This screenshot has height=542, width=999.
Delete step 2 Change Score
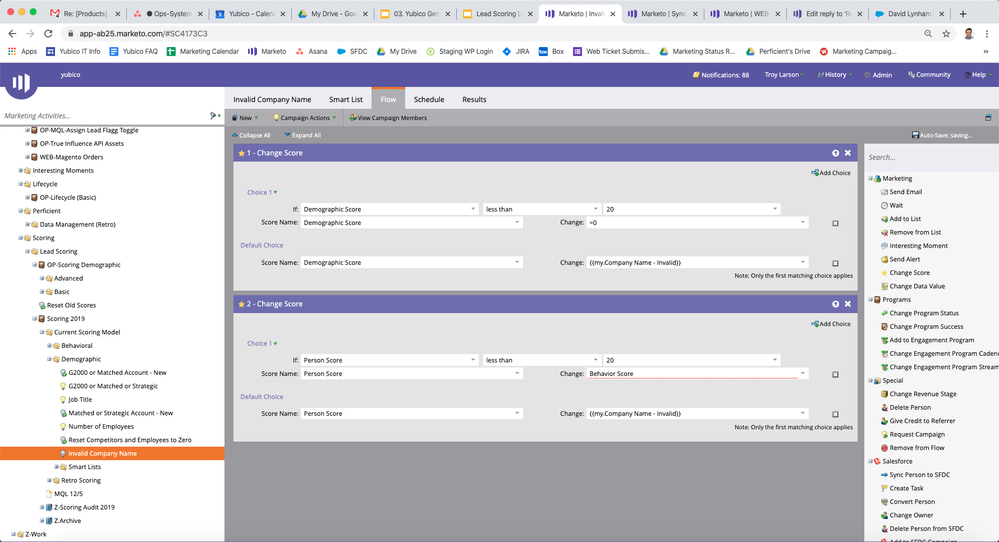click(x=847, y=304)
